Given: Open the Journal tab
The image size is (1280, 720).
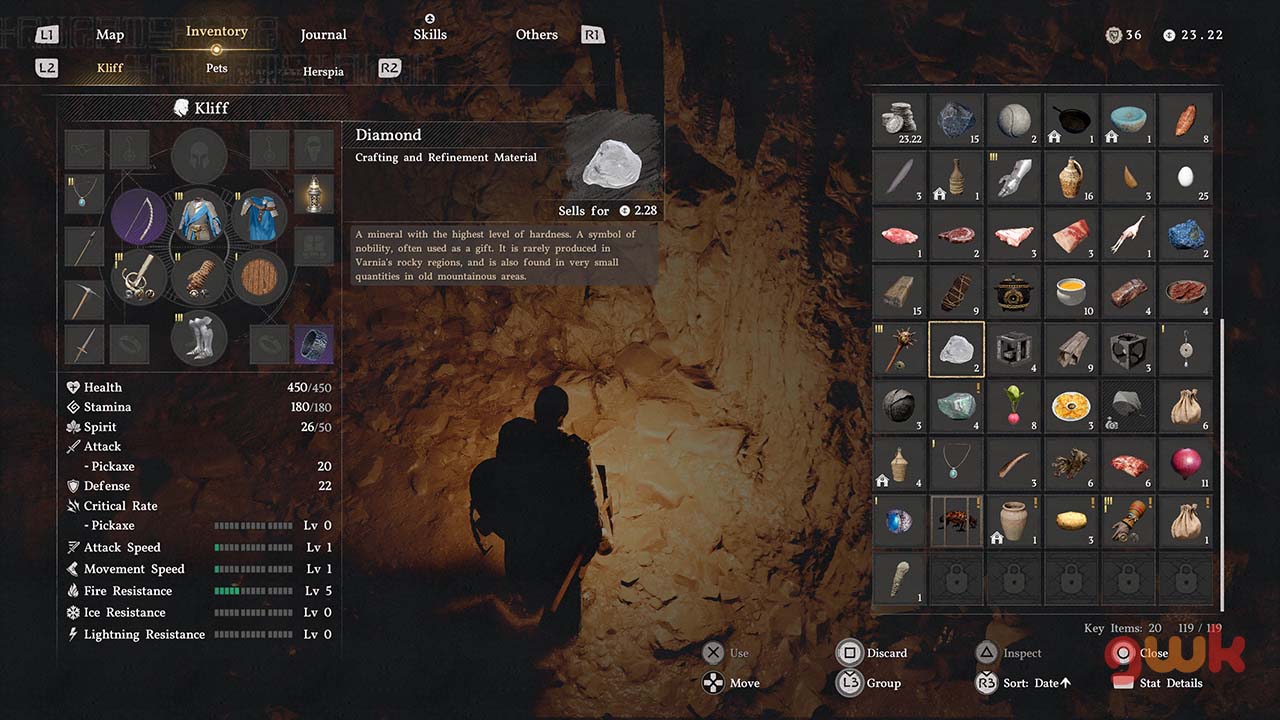Looking at the screenshot, I should pyautogui.click(x=323, y=35).
